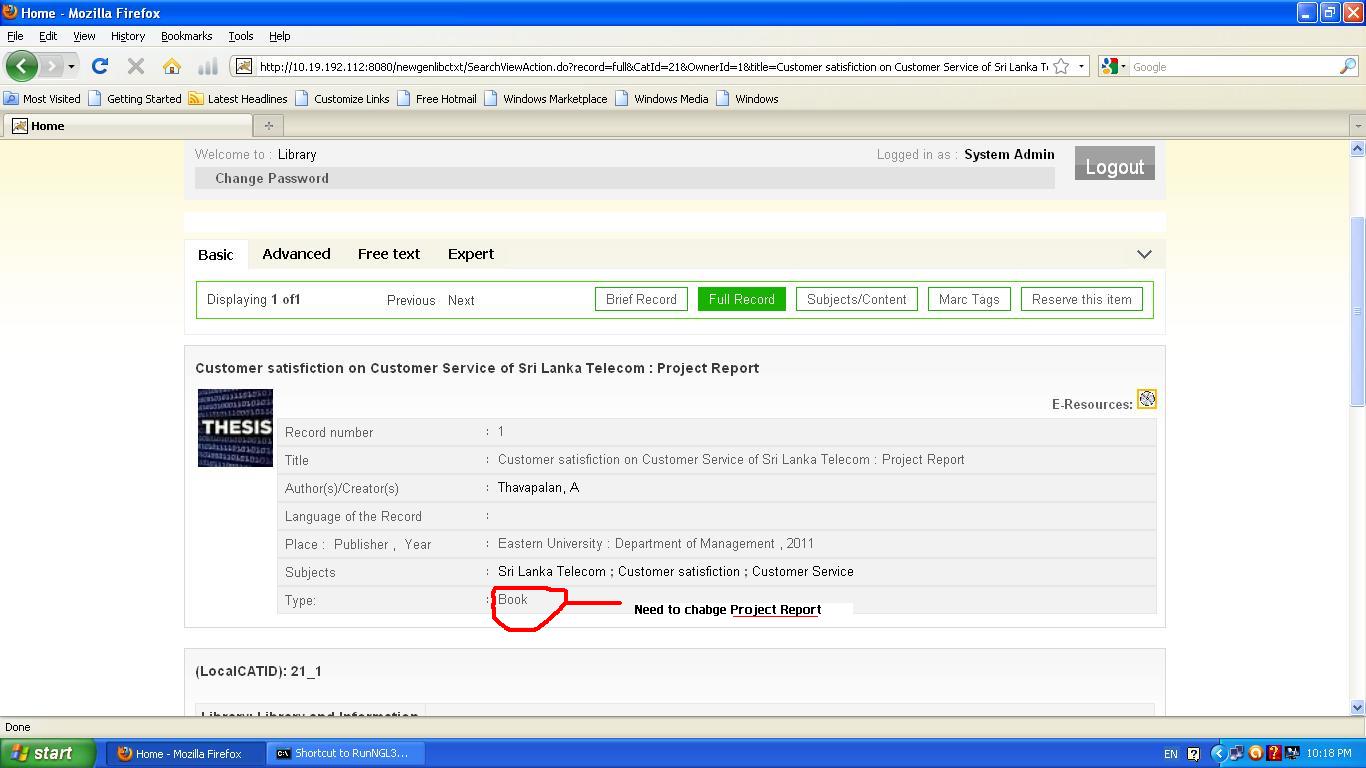This screenshot has width=1366, height=768.
Task: Open the list all tabs dropdown
Action: pyautogui.click(x=1357, y=126)
